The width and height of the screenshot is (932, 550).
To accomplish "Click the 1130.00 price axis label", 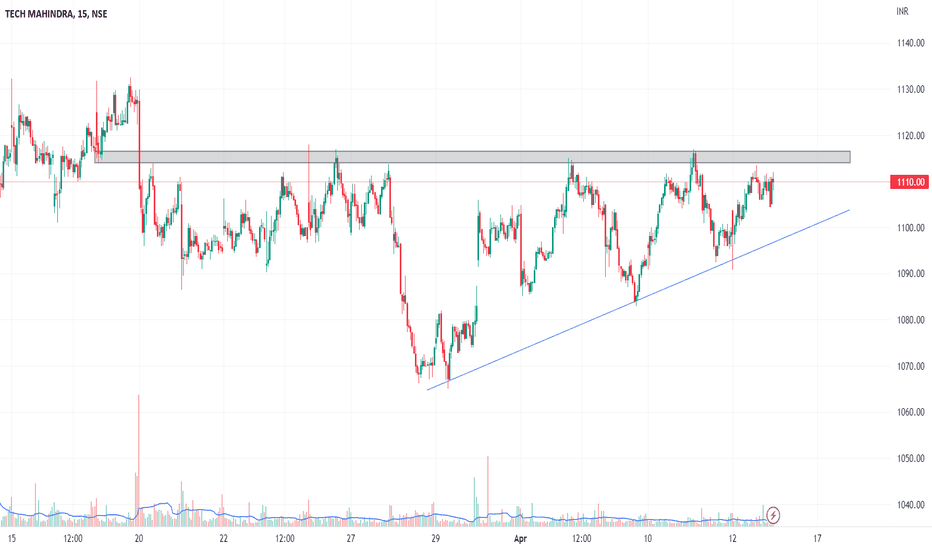I will point(911,89).
